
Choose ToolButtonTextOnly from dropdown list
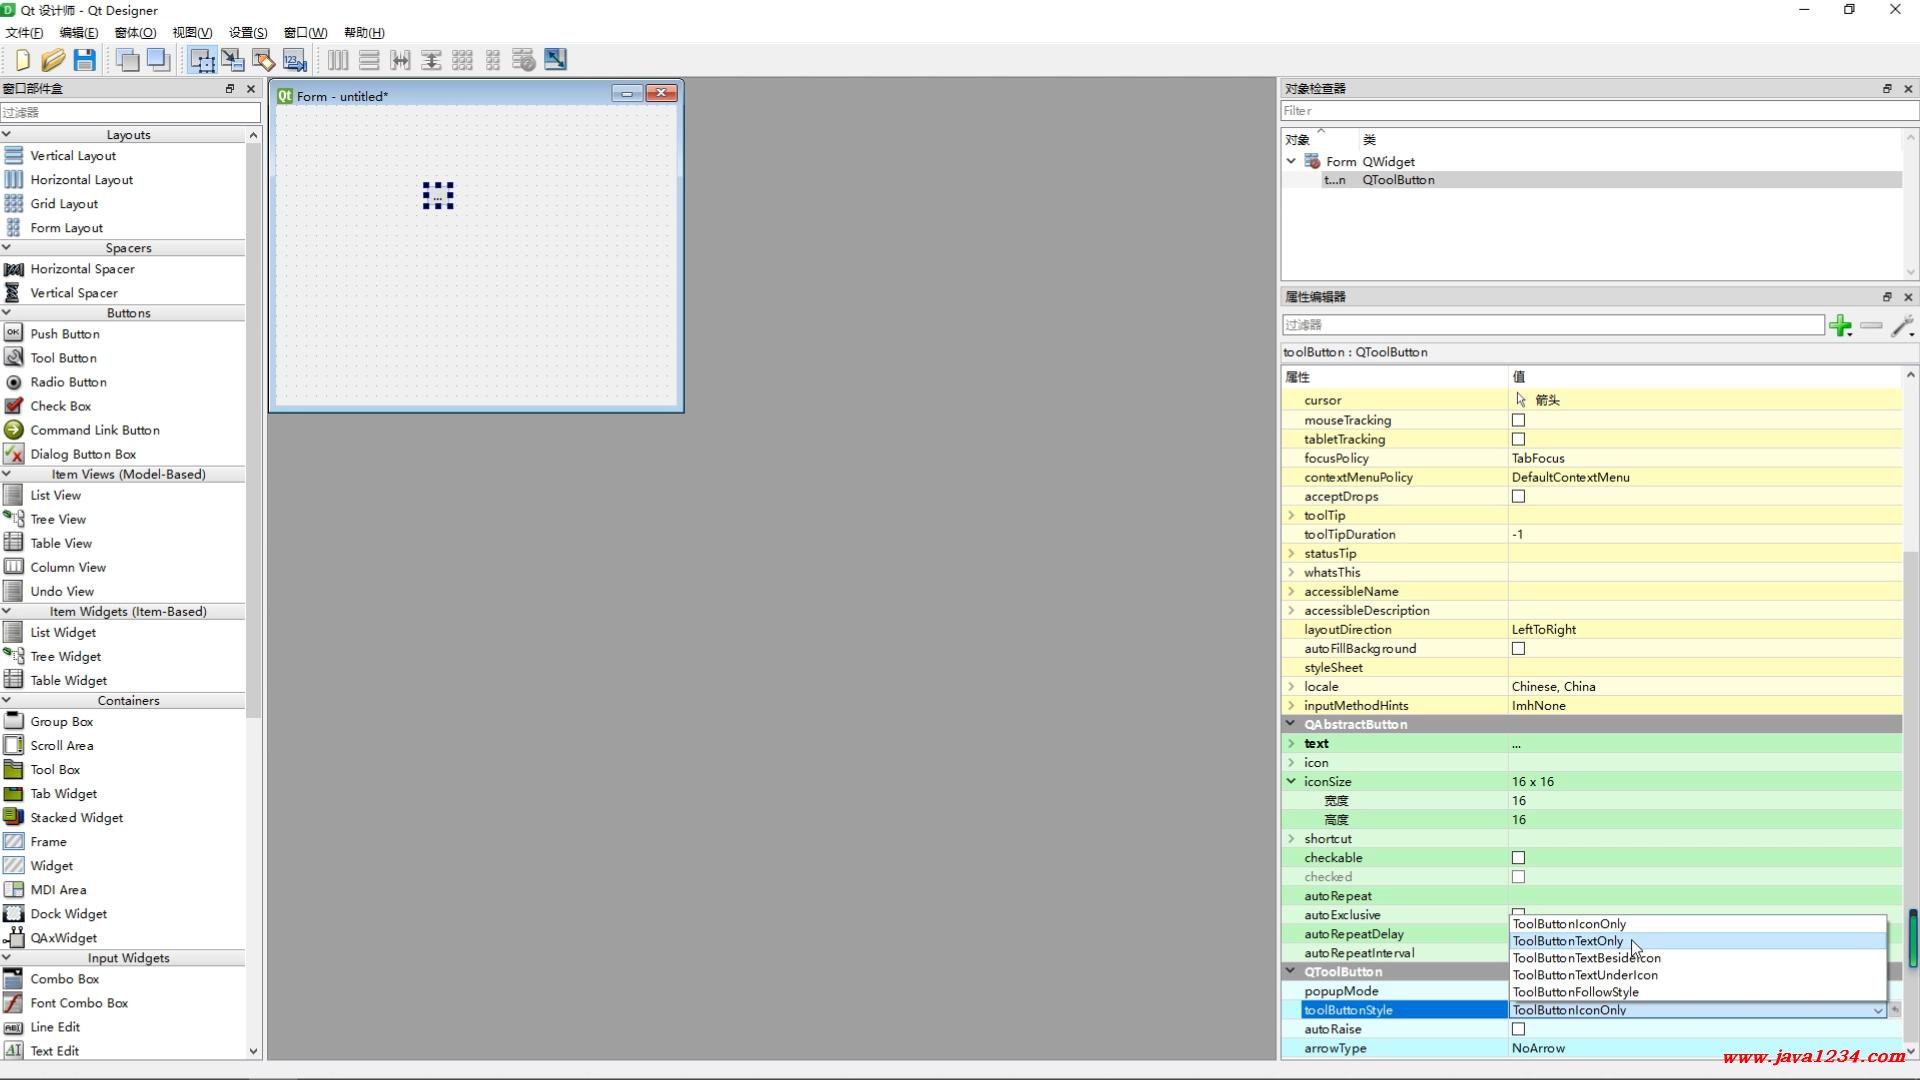[x=1567, y=941]
